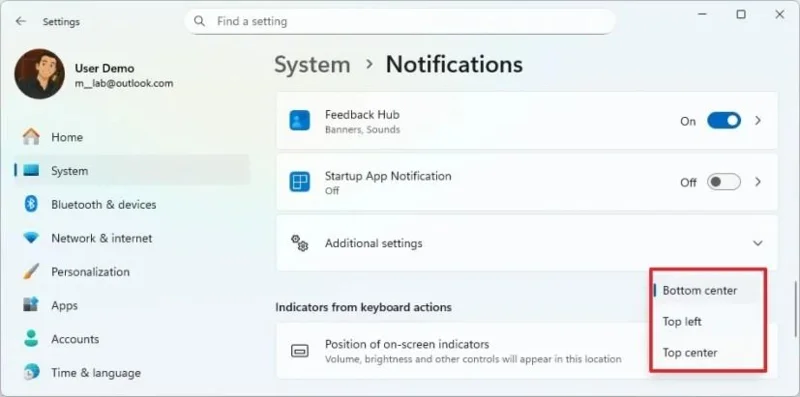Click the Accounts person icon
The image size is (800, 397).
(x=31, y=339)
